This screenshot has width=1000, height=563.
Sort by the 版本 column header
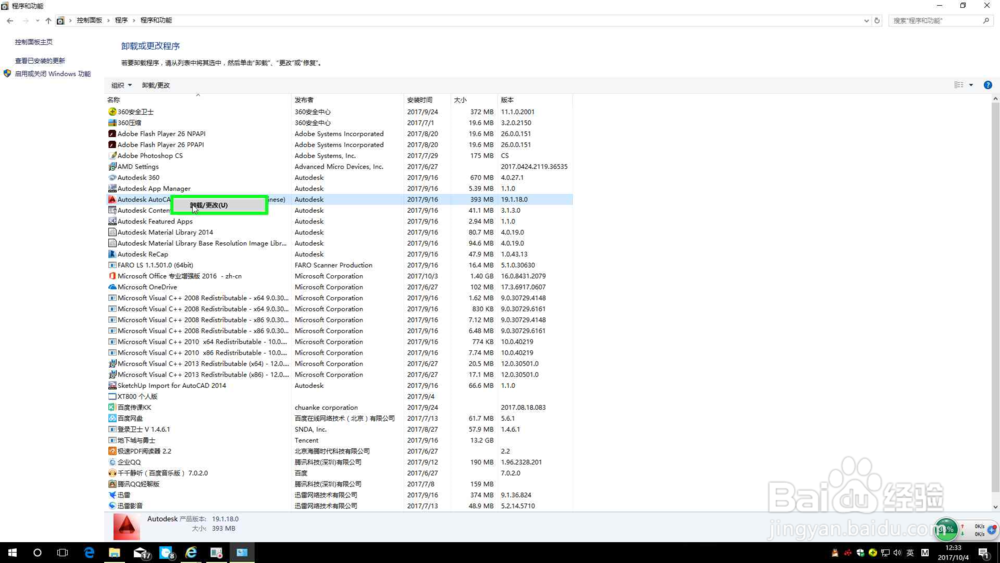[534, 99]
